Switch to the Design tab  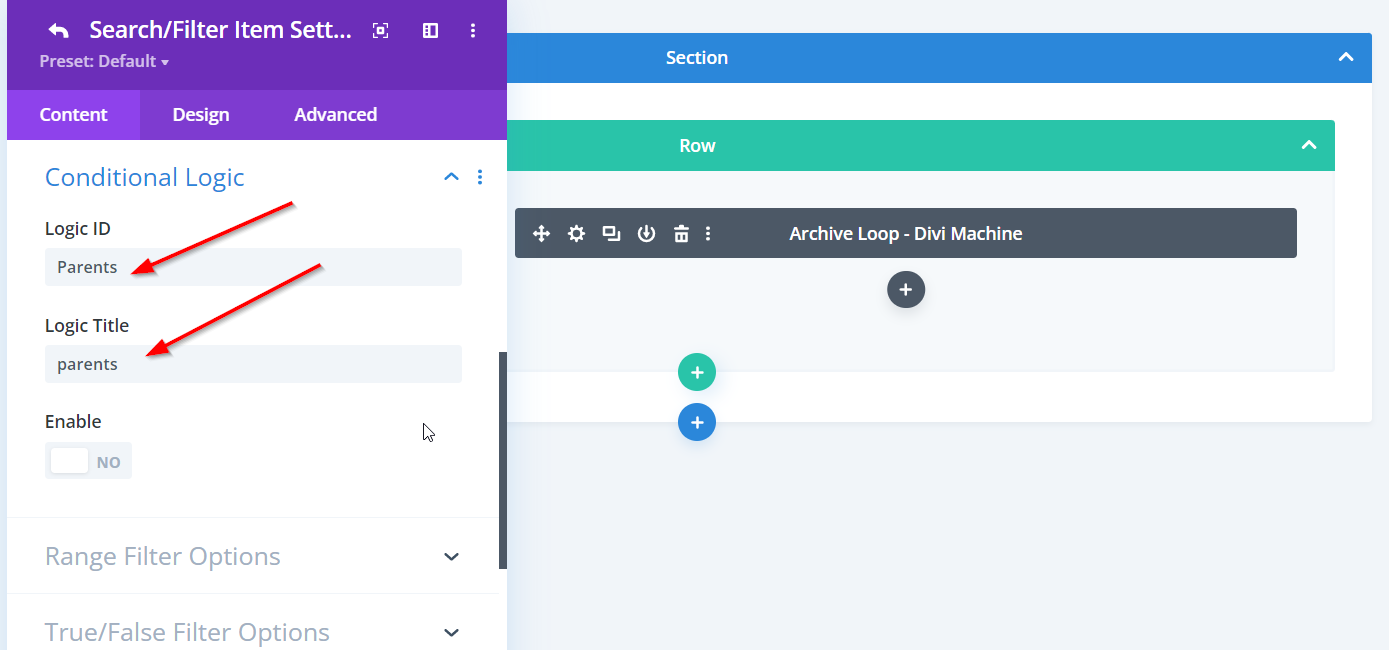(201, 115)
